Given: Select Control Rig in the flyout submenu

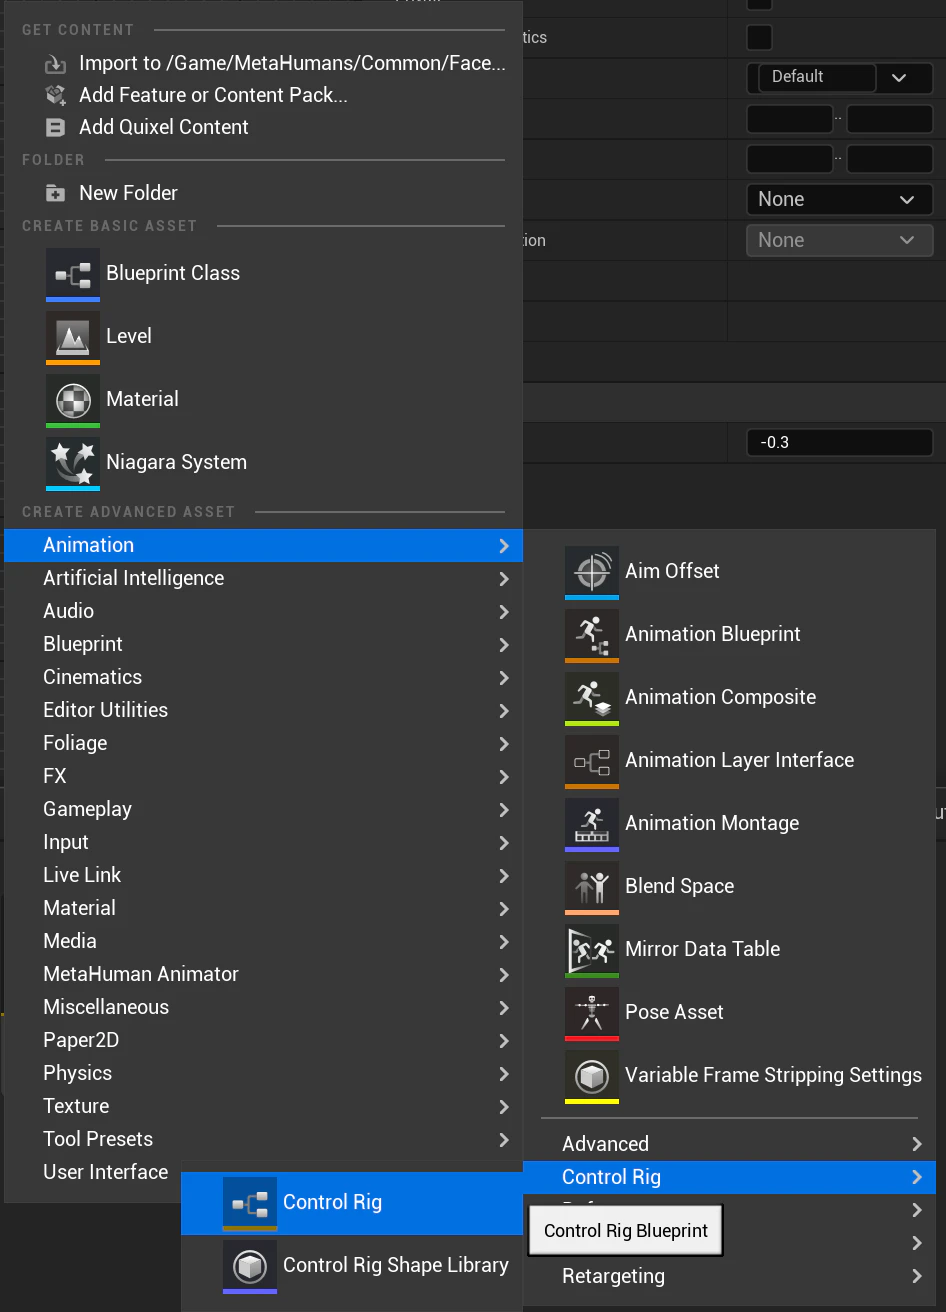Looking at the screenshot, I should pyautogui.click(x=352, y=1203).
